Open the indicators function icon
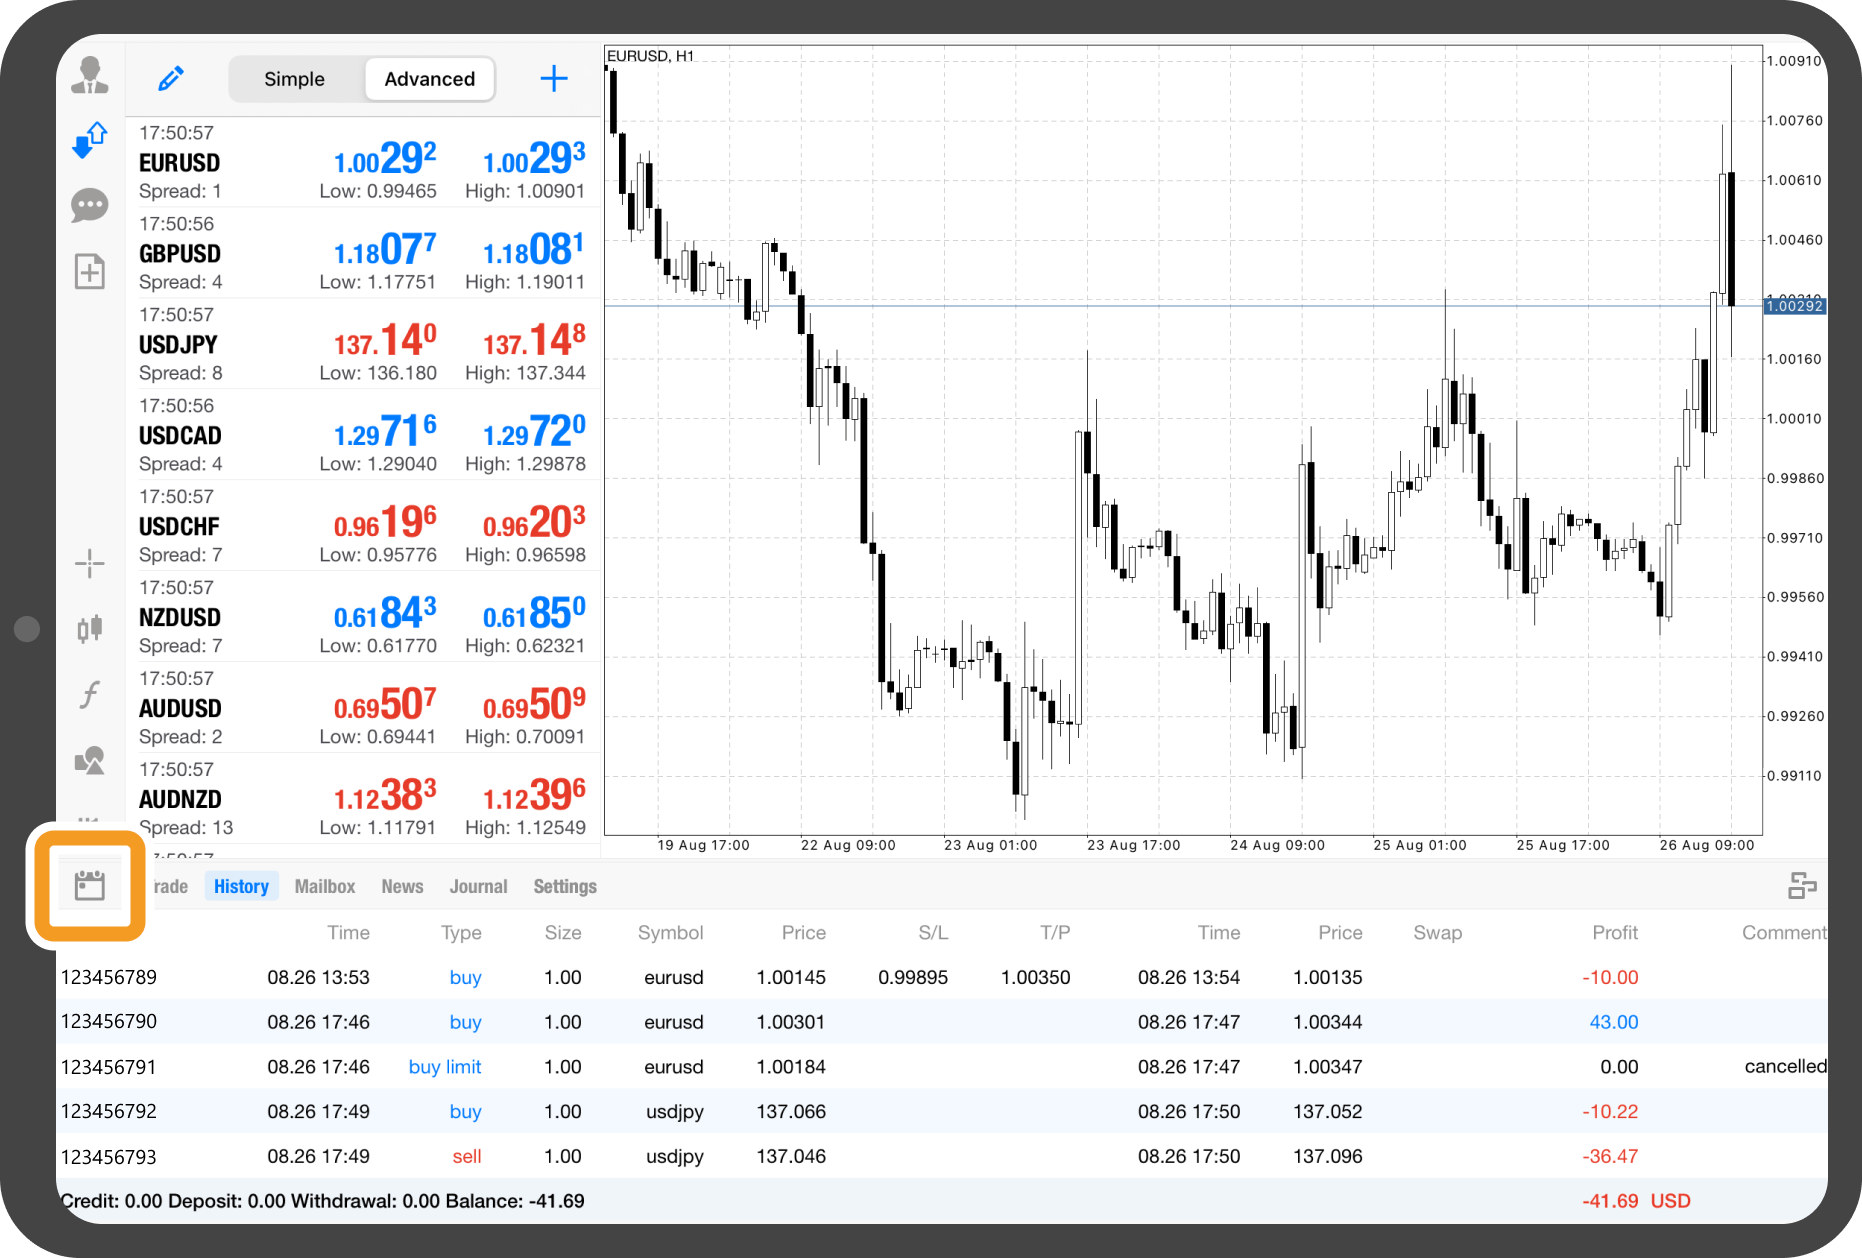Image resolution: width=1862 pixels, height=1258 pixels. pos(90,694)
